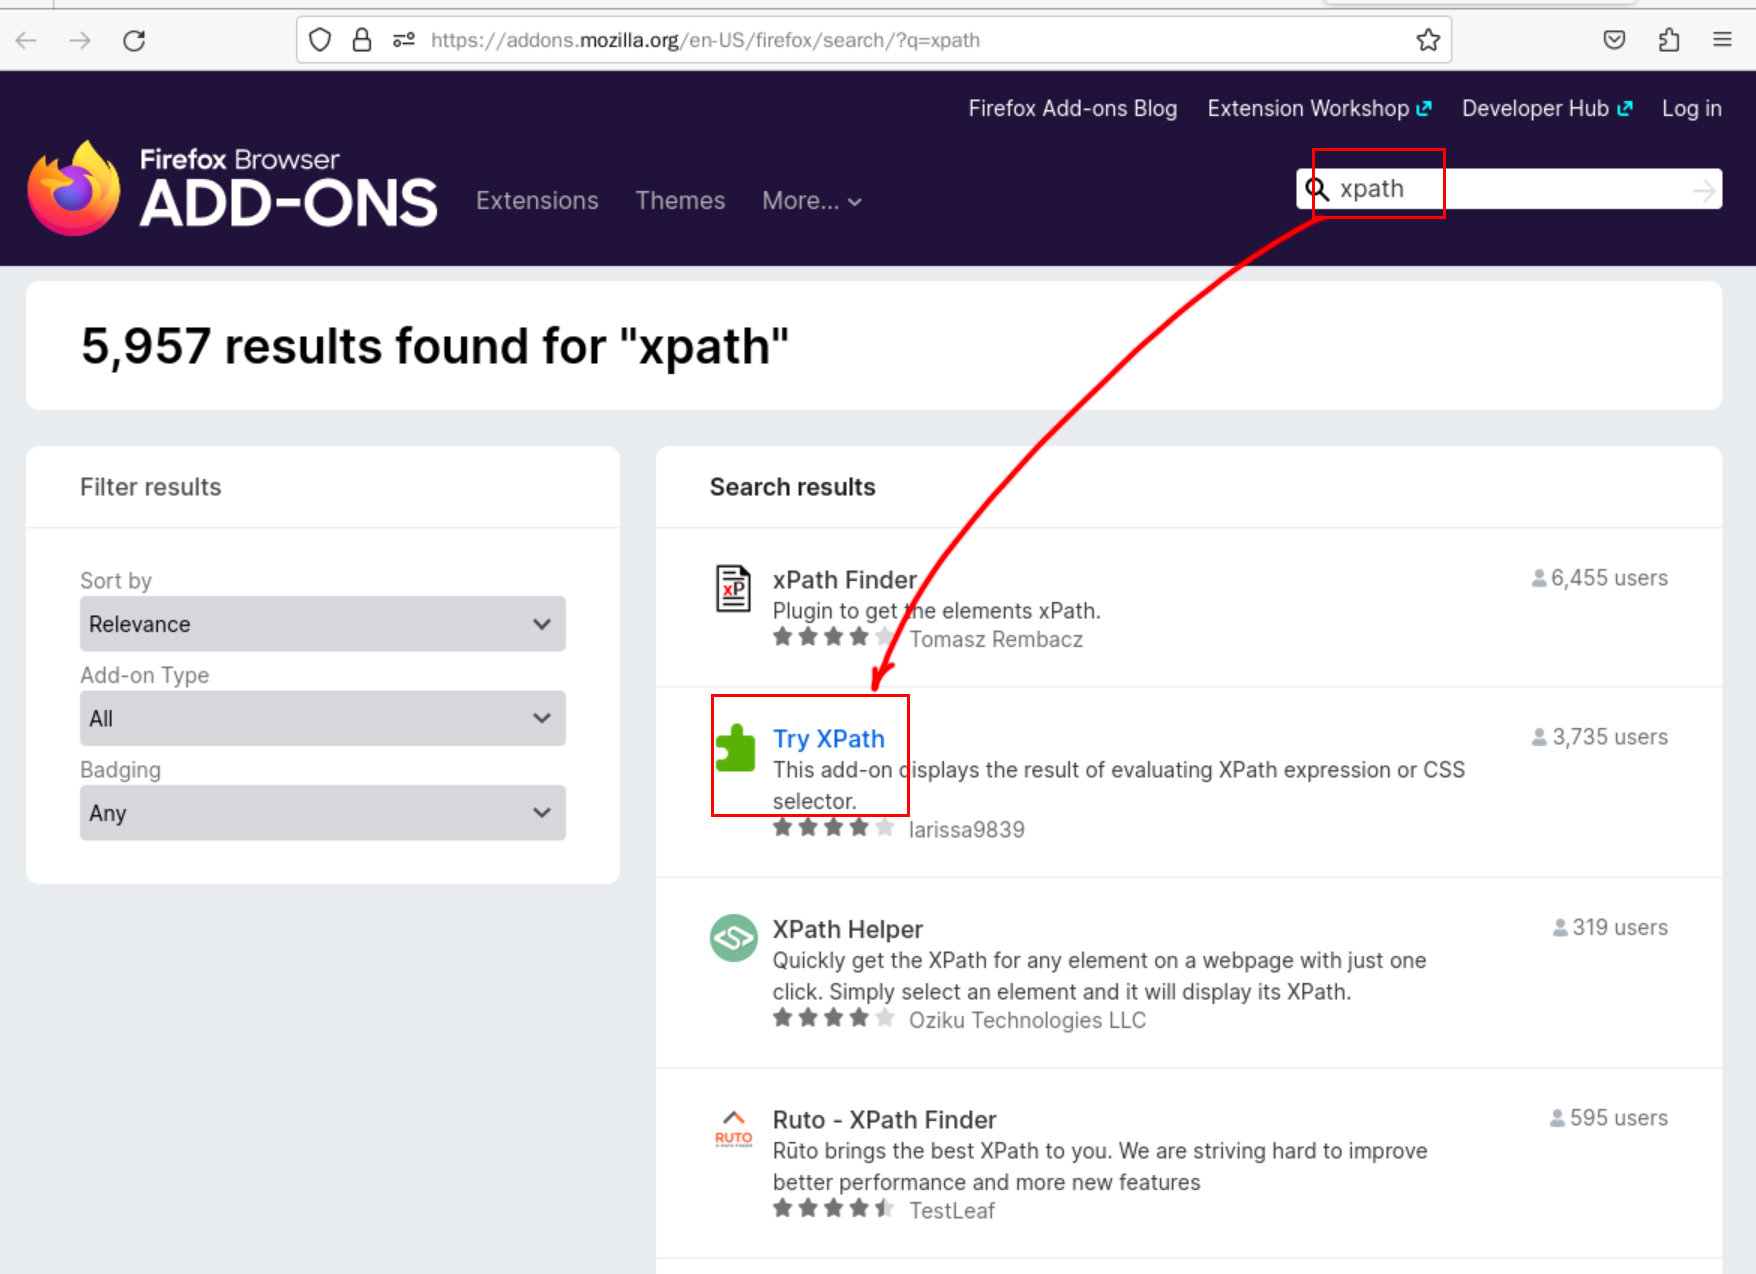Click the 595 users count
The width and height of the screenshot is (1756, 1274).
(x=1609, y=1118)
